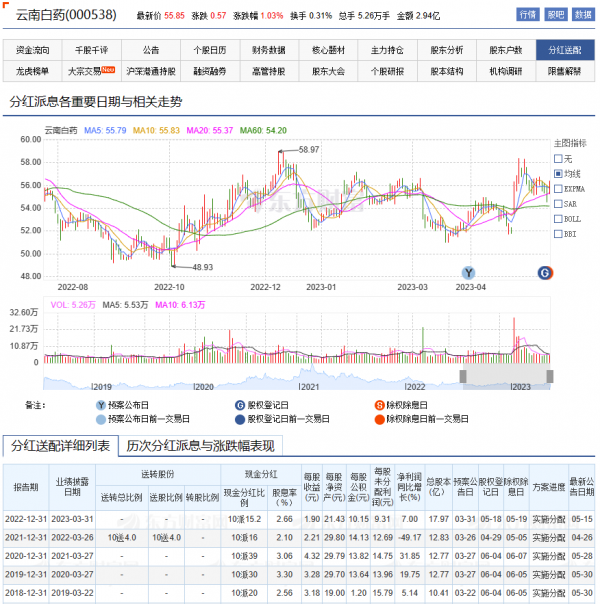
Task: Click the New badge on 大宗交易
Action: pyautogui.click(x=108, y=68)
